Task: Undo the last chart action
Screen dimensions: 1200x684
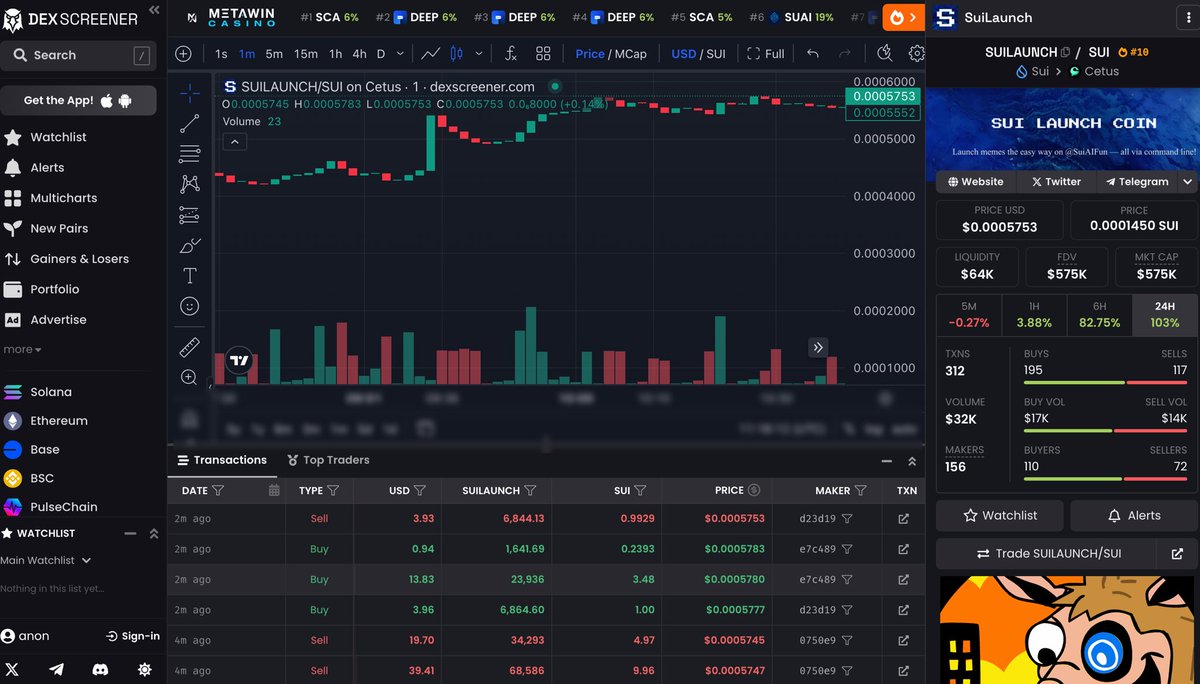Action: (x=813, y=54)
